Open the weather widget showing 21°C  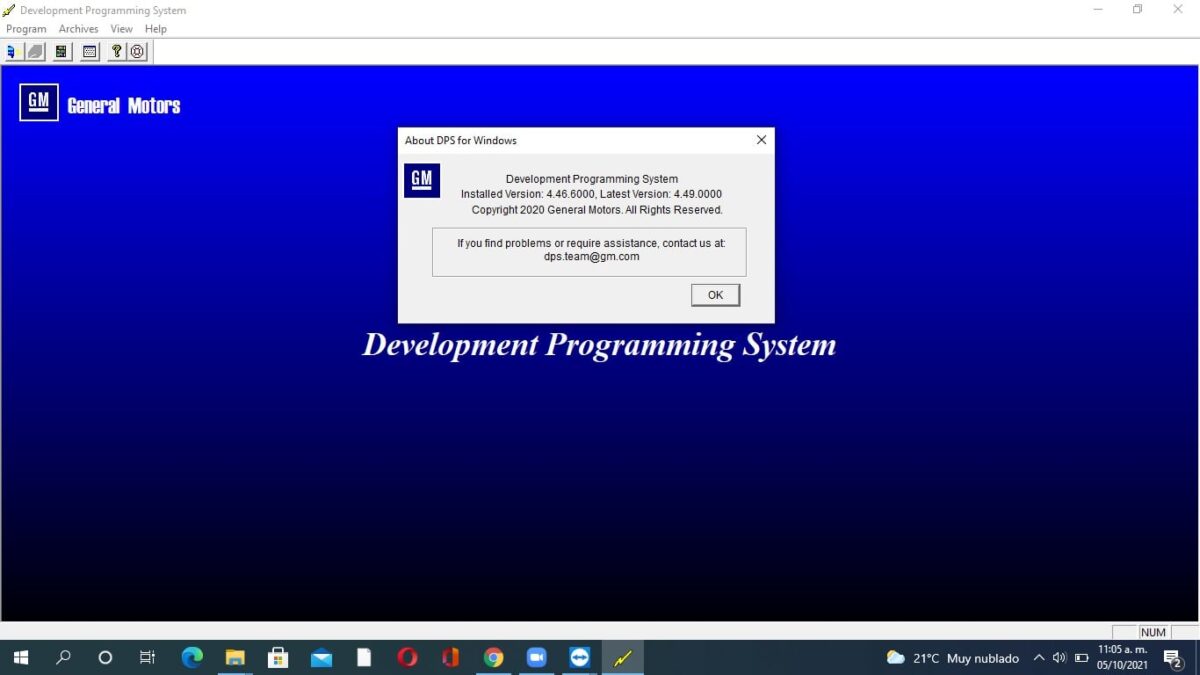[953, 658]
